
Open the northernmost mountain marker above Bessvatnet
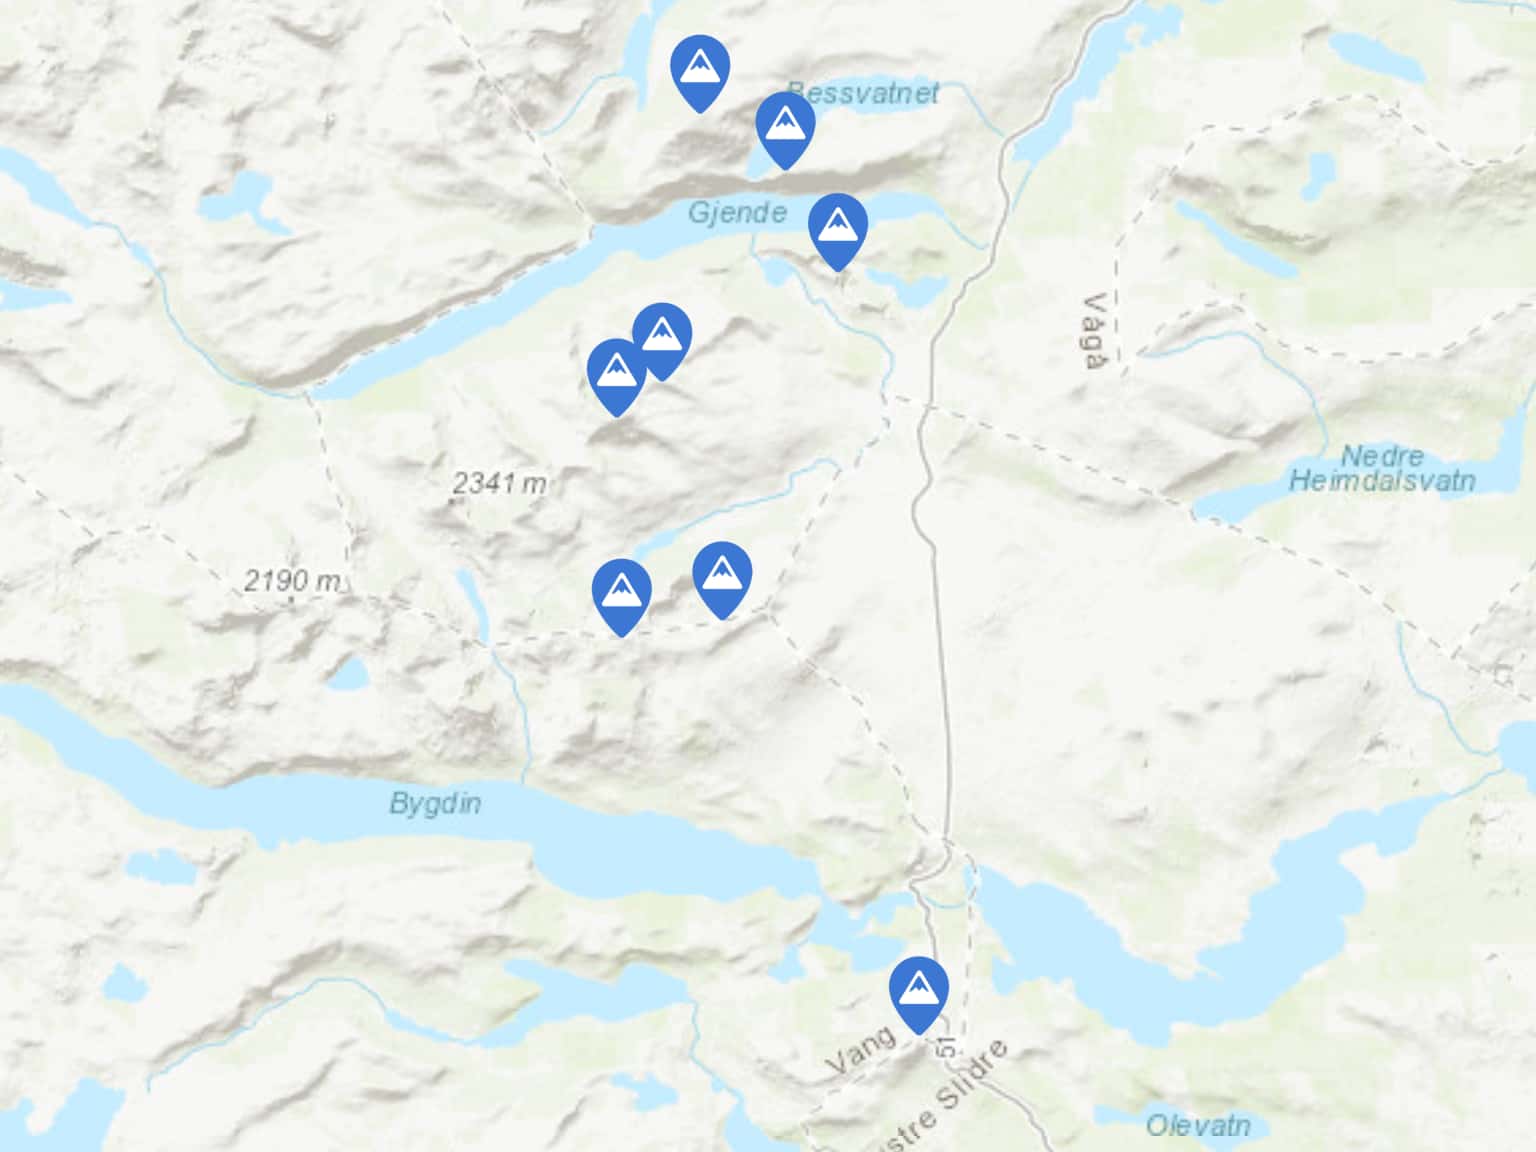(x=700, y=71)
